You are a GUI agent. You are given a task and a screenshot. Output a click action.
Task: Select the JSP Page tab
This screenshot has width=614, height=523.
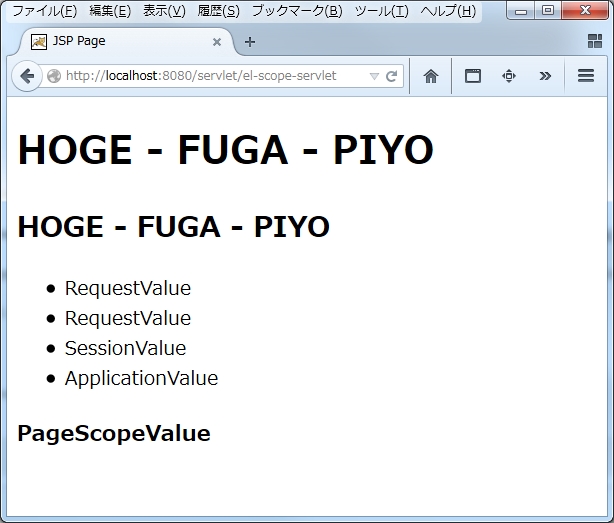tap(126, 41)
